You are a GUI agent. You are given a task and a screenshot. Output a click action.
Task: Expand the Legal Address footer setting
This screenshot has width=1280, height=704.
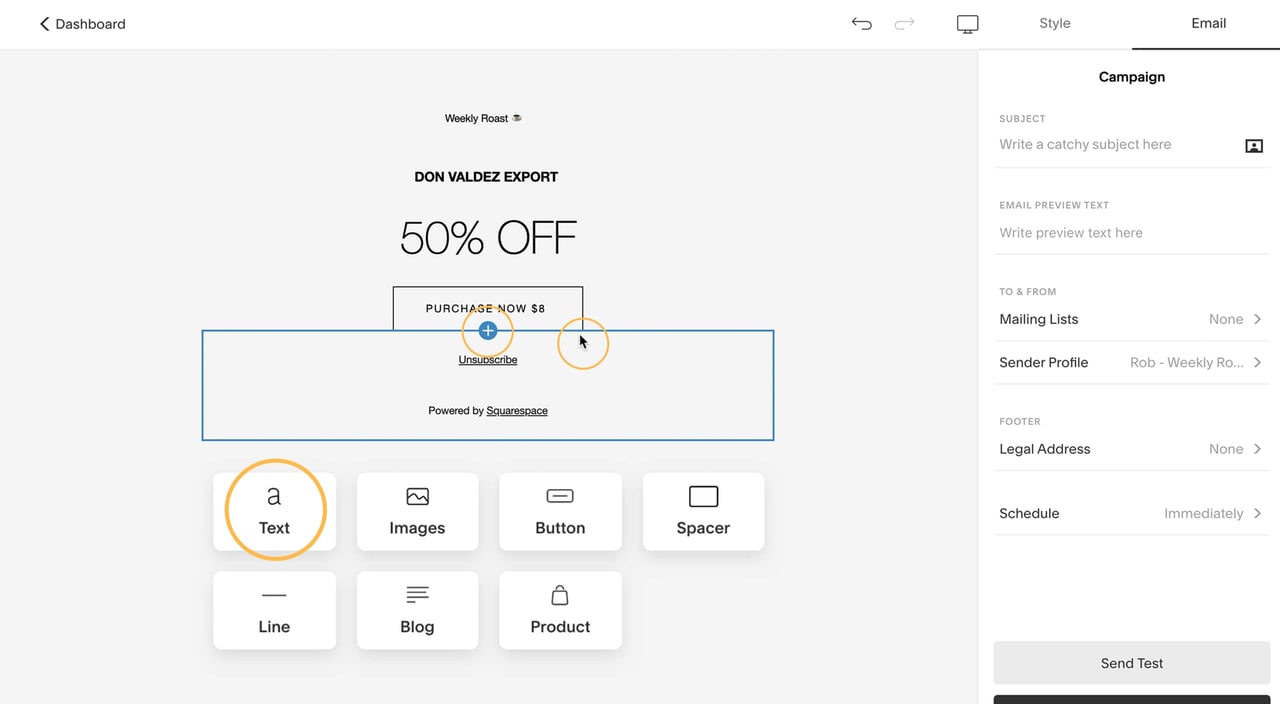[x=1131, y=448]
